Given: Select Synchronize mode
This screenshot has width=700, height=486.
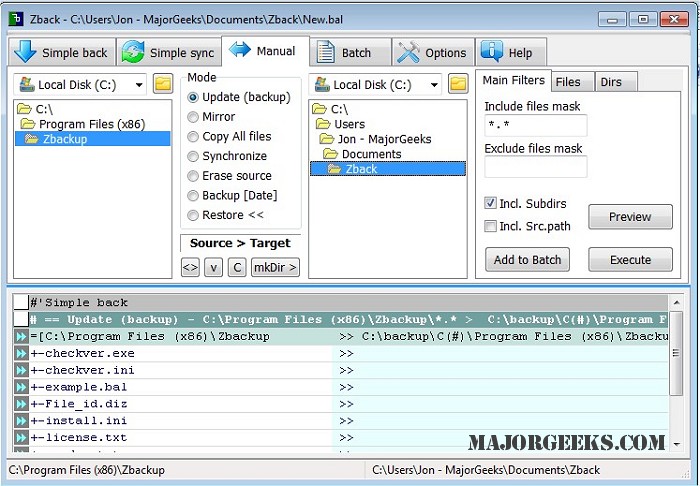Looking at the screenshot, I should click(x=192, y=156).
